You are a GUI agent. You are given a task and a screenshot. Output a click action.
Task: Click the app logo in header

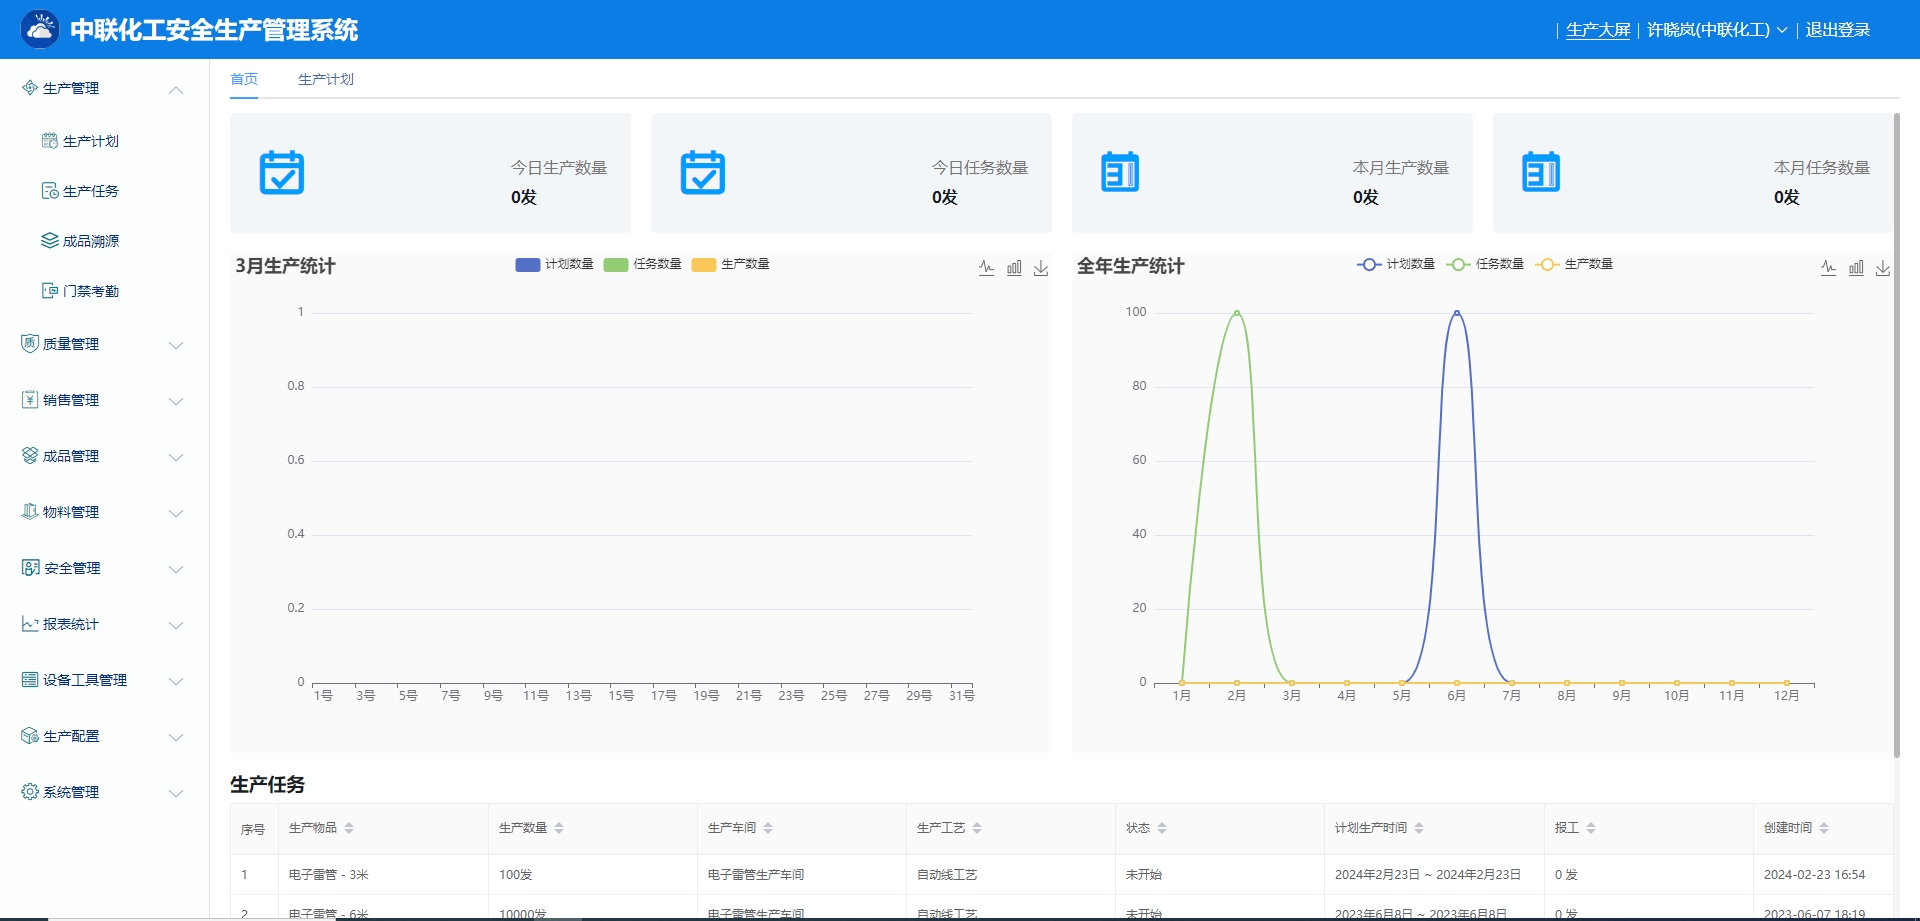[x=40, y=29]
